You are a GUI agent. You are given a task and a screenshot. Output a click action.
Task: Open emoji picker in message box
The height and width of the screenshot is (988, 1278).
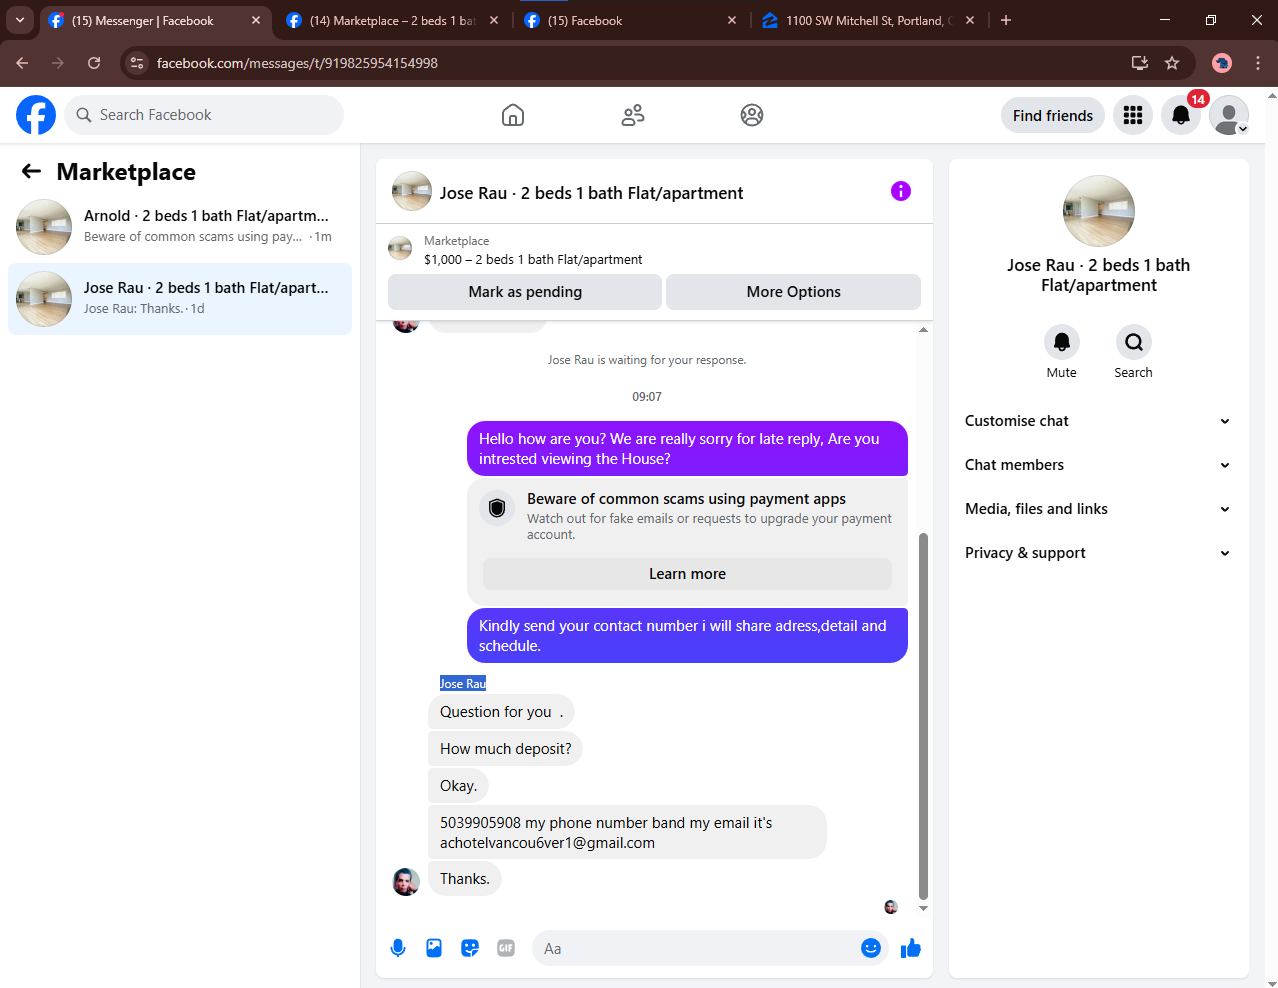click(x=871, y=948)
